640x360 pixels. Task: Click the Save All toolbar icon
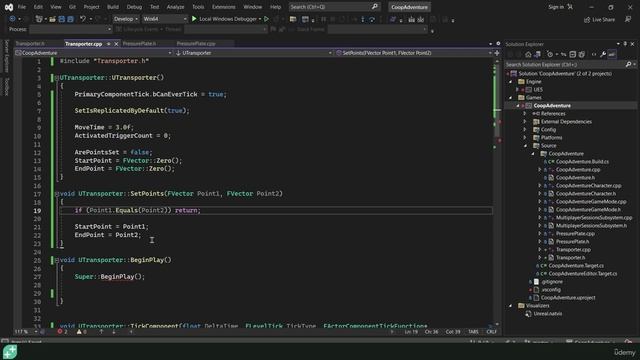pyautogui.click(x=70, y=19)
